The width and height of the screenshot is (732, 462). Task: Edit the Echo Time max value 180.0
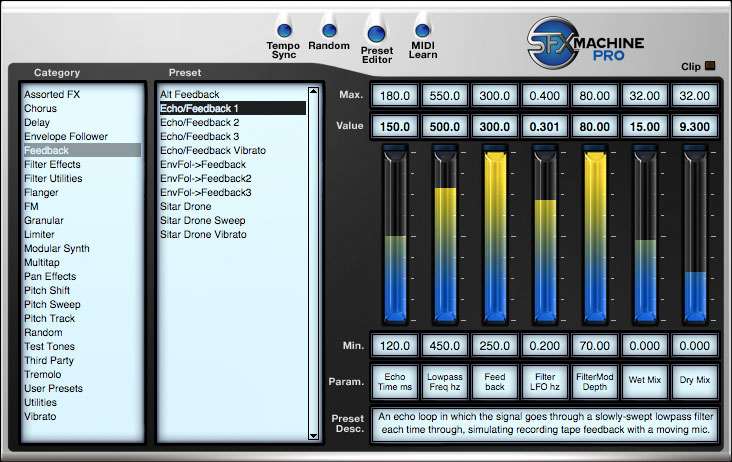tap(395, 96)
